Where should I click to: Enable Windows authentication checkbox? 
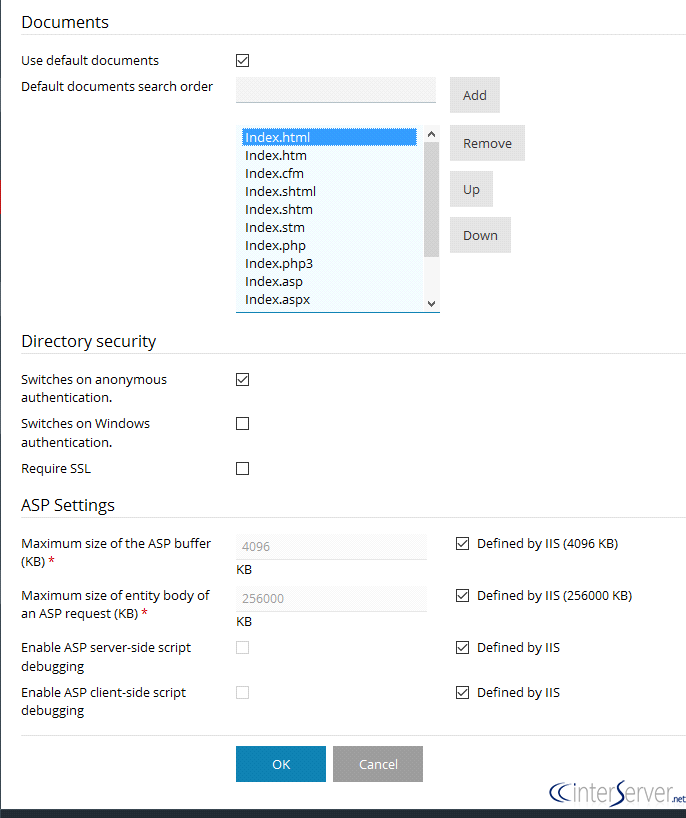tap(242, 423)
